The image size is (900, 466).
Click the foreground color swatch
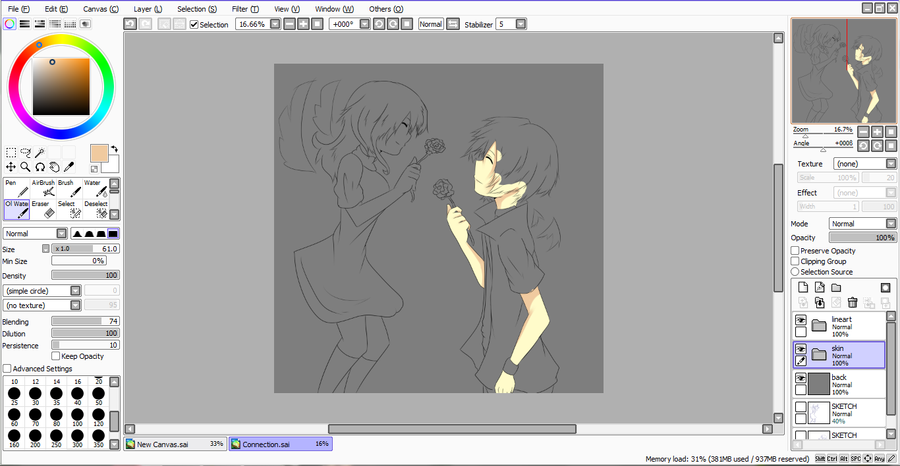[100, 154]
